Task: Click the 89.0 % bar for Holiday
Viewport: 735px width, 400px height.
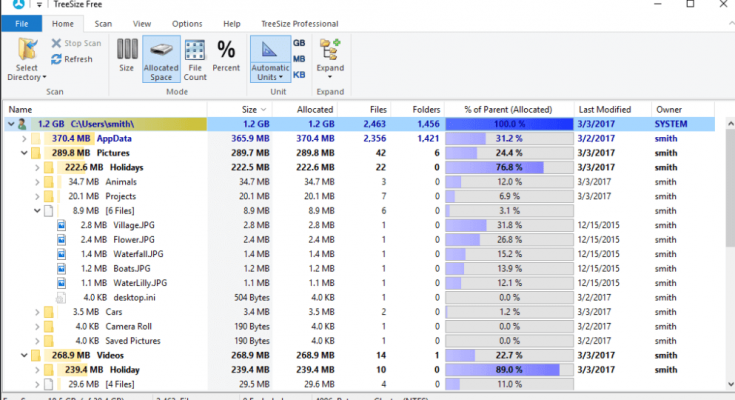Action: [x=509, y=370]
